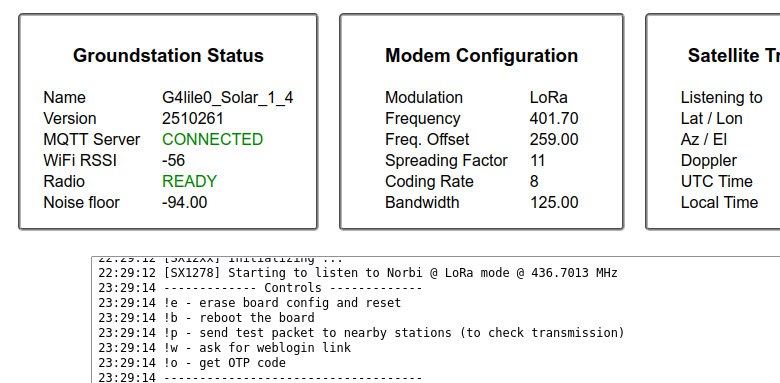Click the WiFi RSSI label

pos(80,160)
